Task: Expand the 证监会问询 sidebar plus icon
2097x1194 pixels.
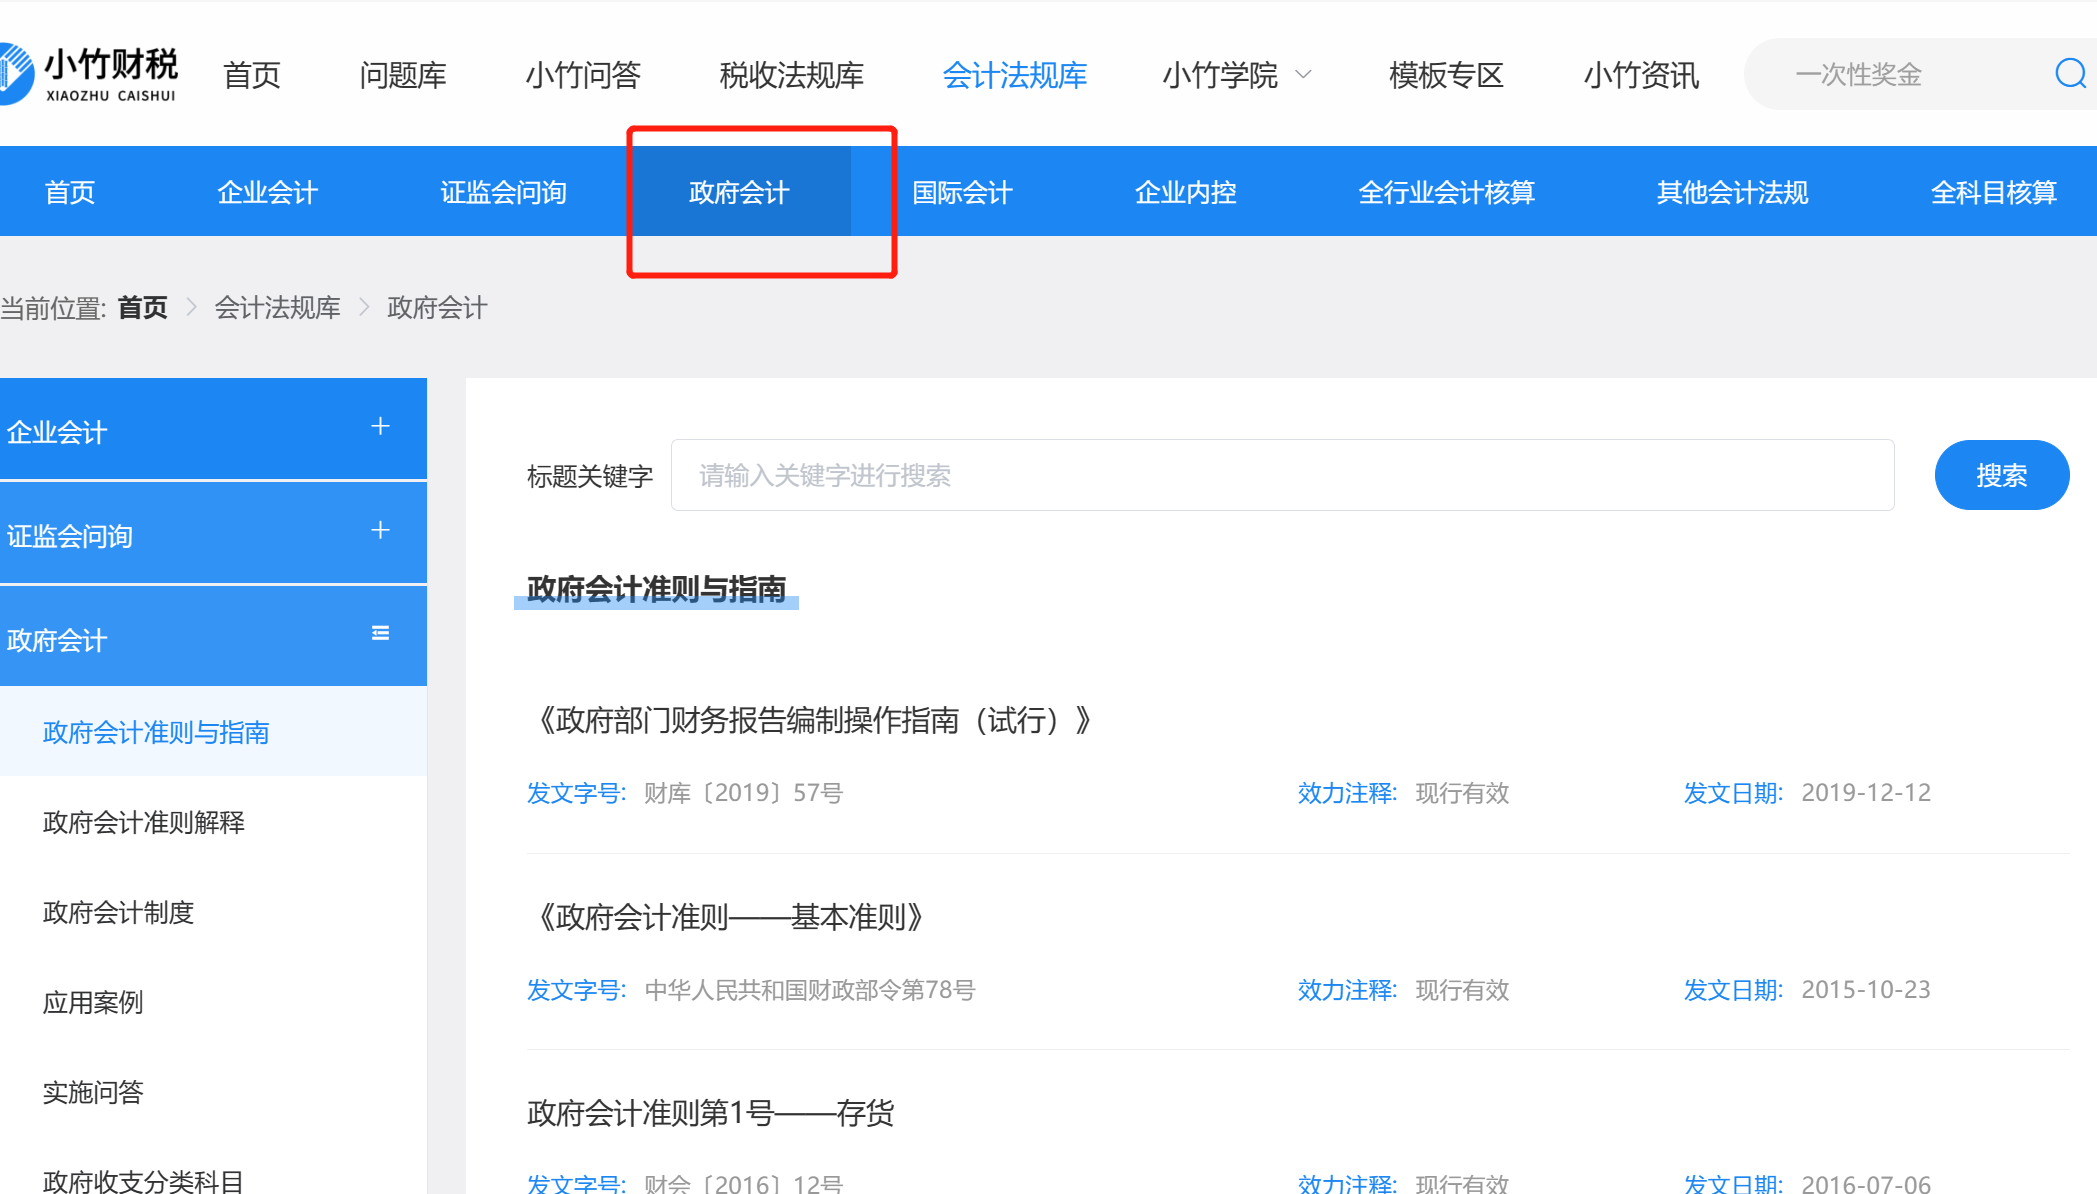Action: 380,531
